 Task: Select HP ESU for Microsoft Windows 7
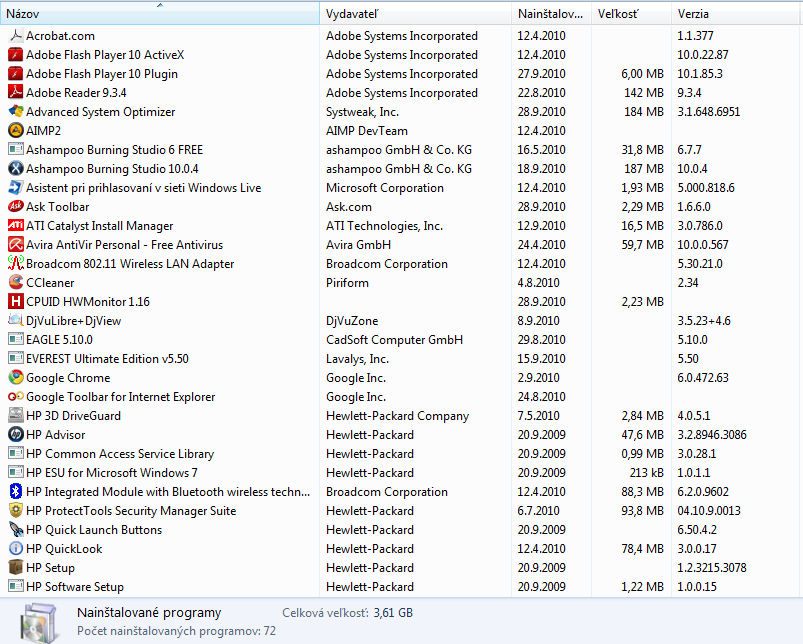click(112, 473)
